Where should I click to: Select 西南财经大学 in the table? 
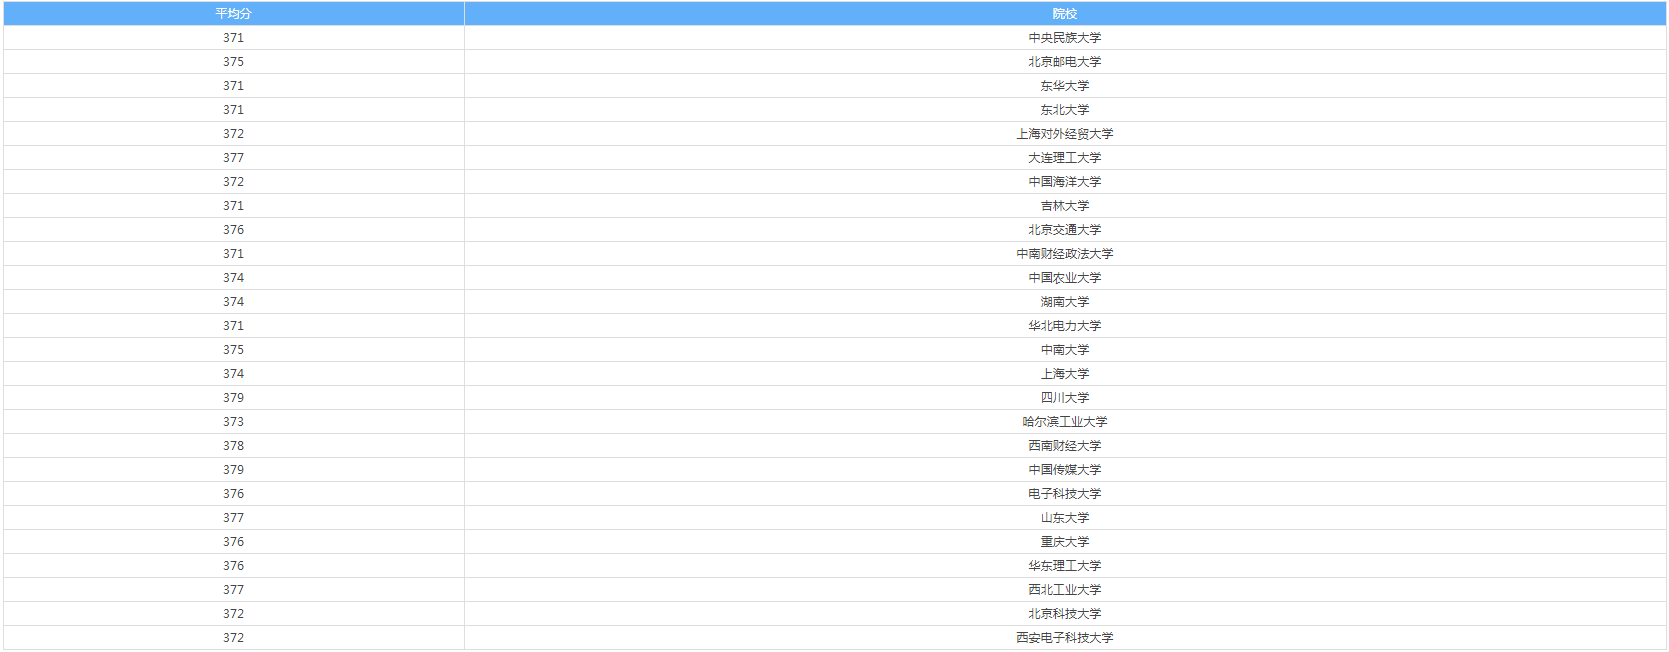coord(1065,446)
